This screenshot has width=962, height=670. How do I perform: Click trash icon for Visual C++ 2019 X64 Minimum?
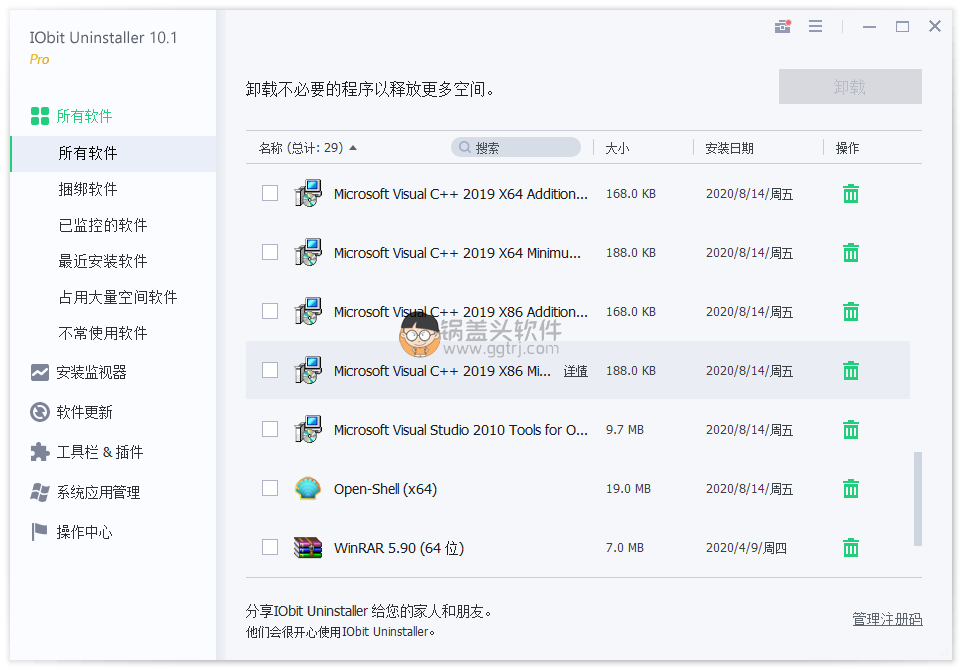851,253
